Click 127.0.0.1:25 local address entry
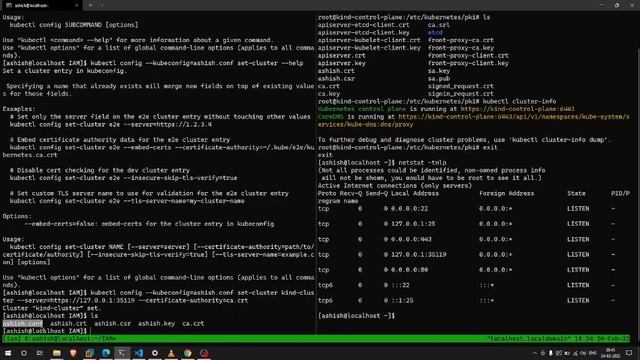 (x=413, y=224)
